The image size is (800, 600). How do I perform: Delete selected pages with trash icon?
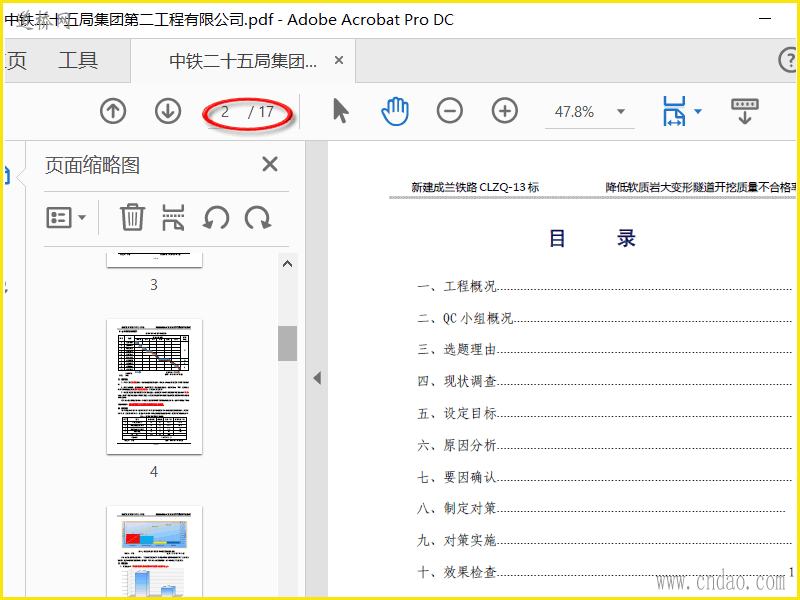[132, 217]
